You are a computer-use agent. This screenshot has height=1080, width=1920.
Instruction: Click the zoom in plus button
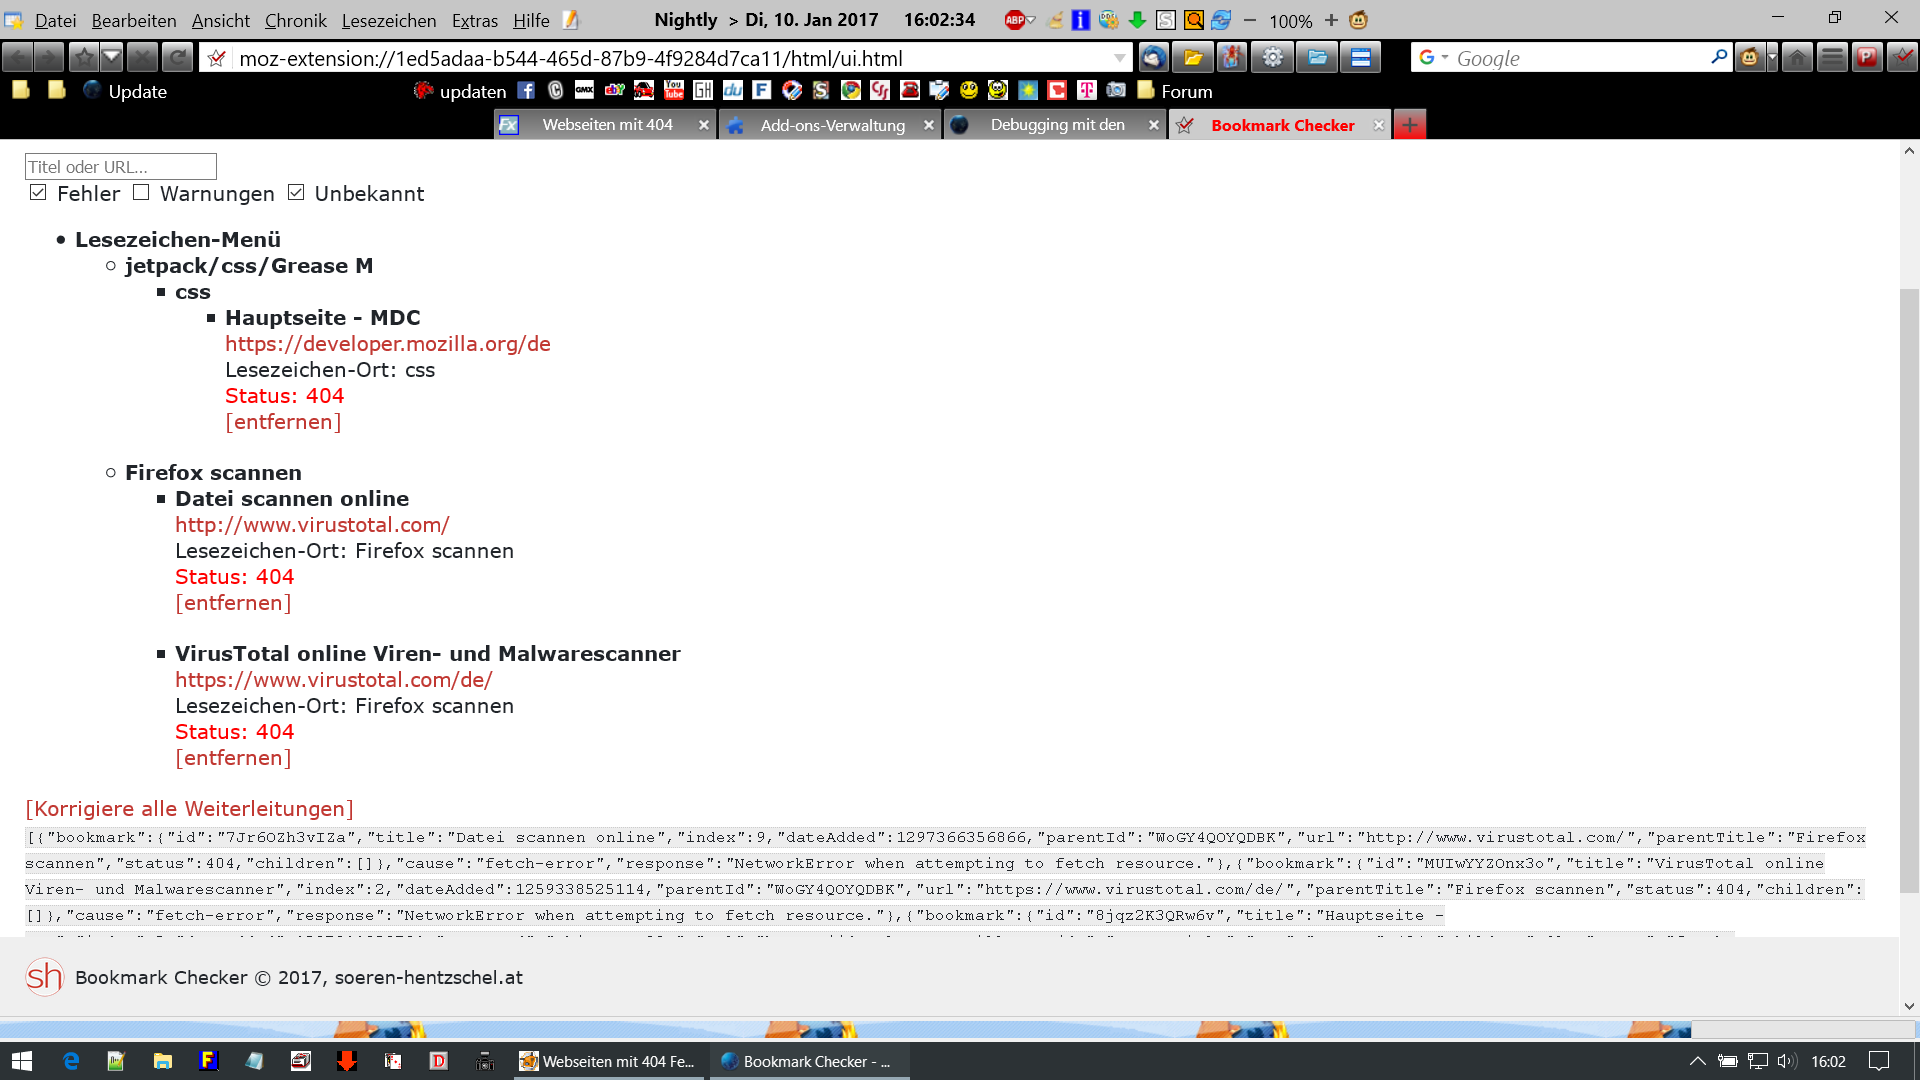coord(1331,20)
